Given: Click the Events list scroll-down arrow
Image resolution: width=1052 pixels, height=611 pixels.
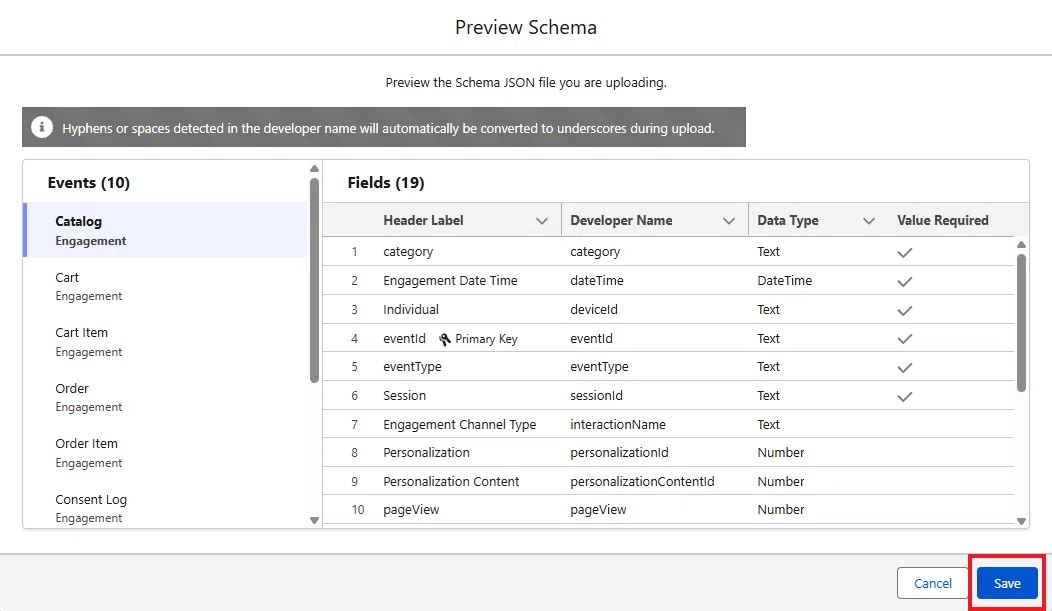Looking at the screenshot, I should coord(314,520).
